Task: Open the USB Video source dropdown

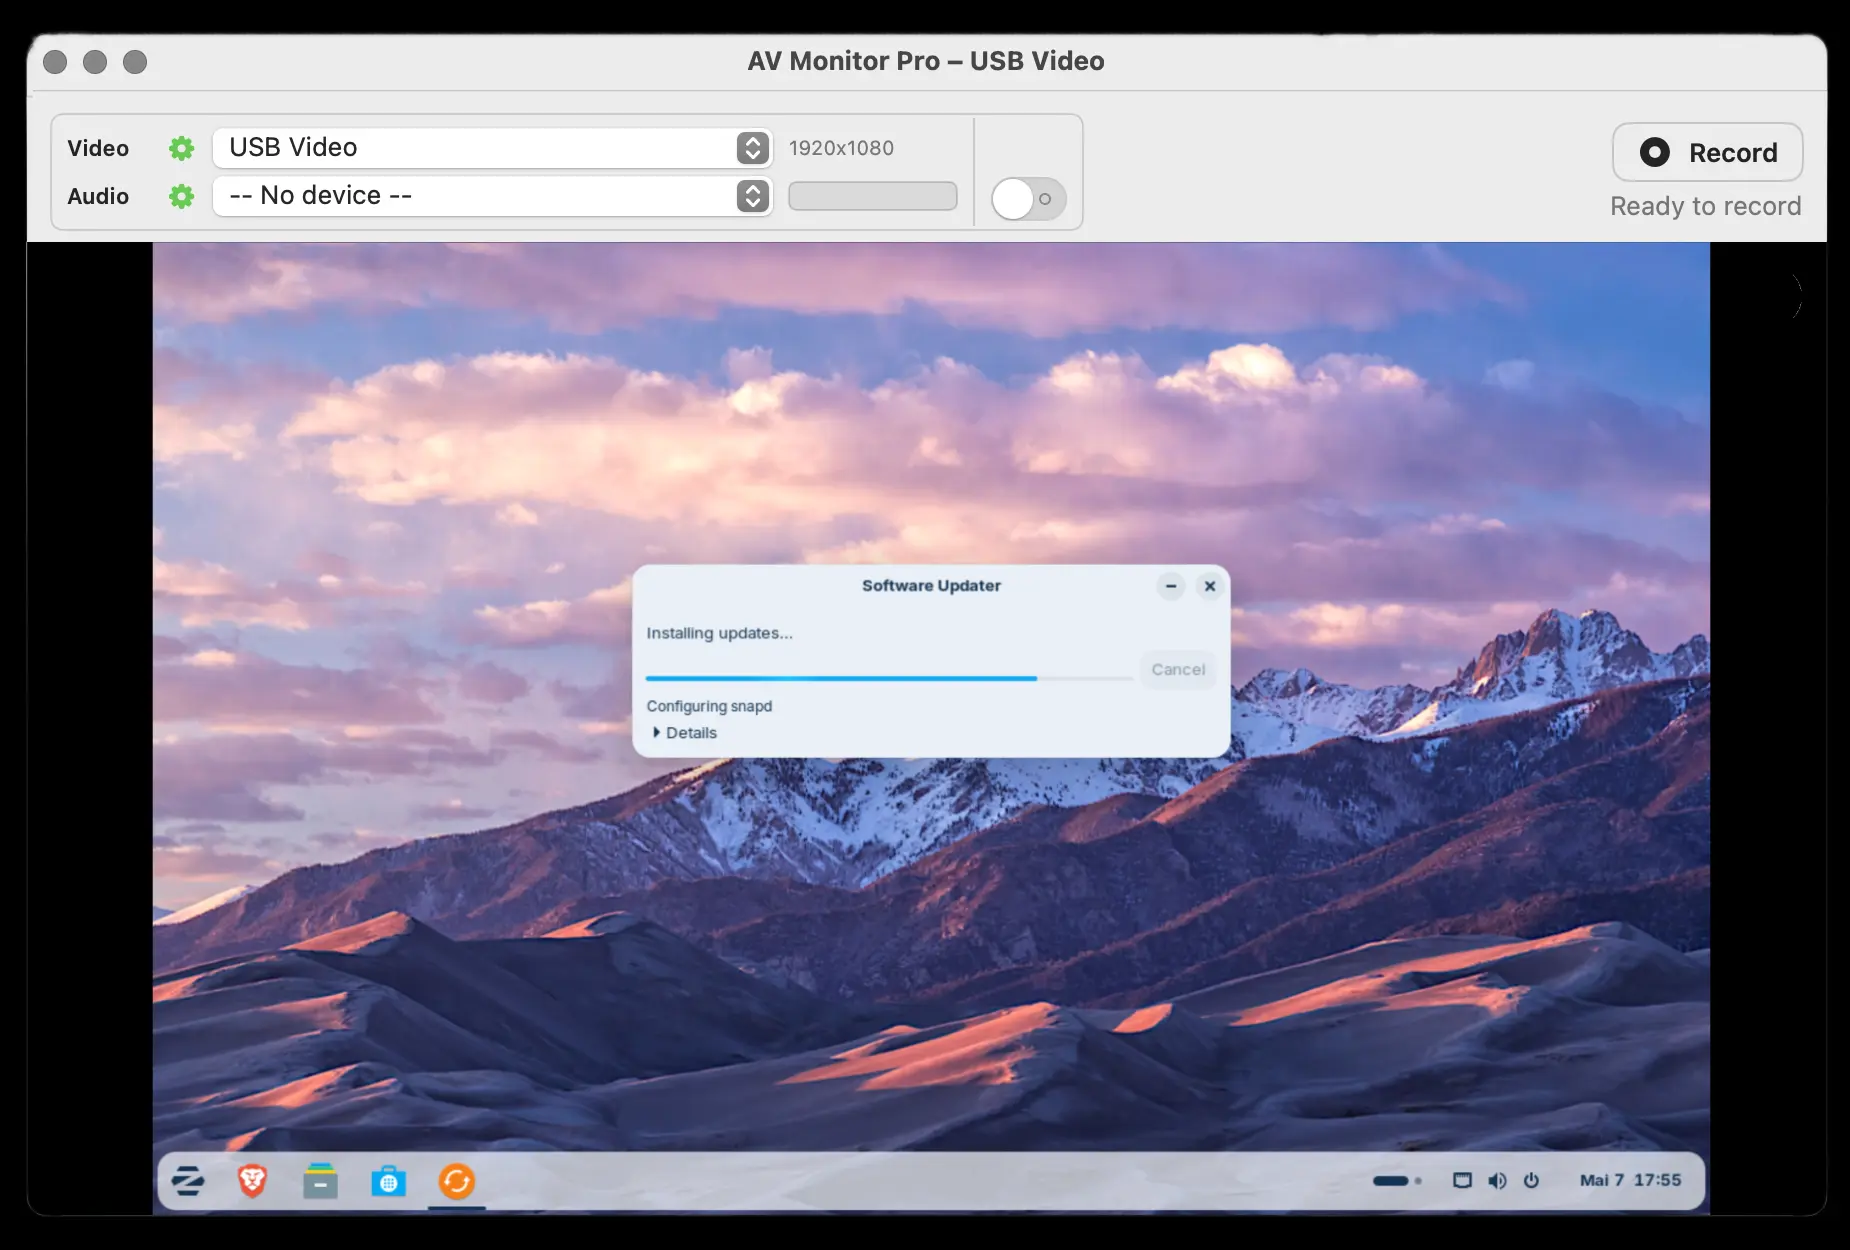Action: tap(492, 148)
